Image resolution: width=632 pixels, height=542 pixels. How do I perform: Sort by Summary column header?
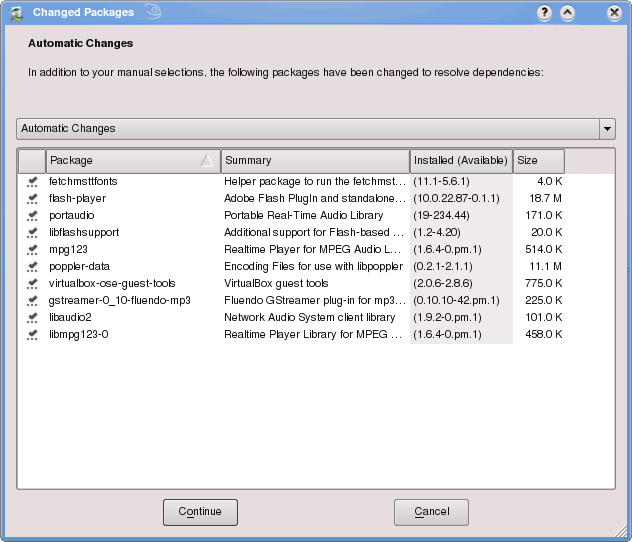[x=315, y=161]
